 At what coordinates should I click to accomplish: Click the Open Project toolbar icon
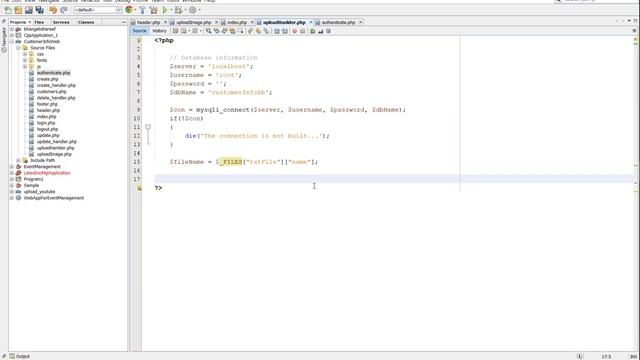click(x=29, y=10)
